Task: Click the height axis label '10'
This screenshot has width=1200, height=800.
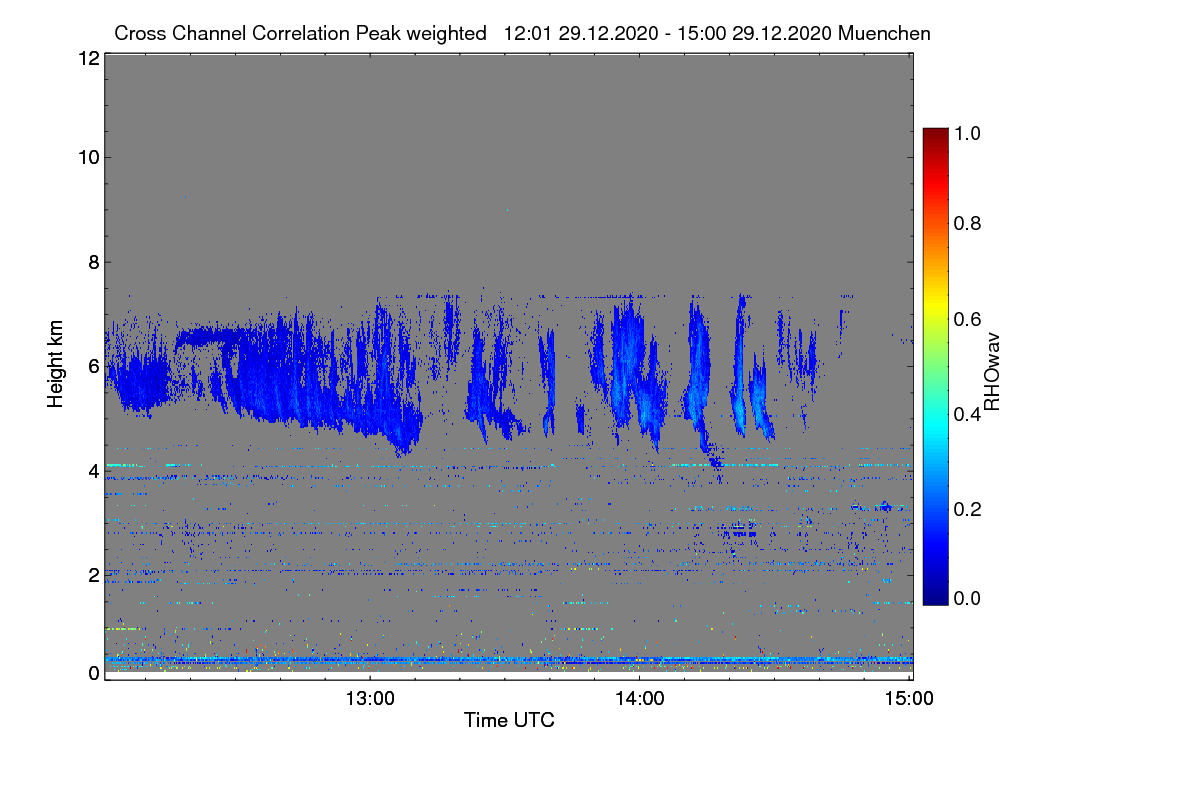Action: 88,157
